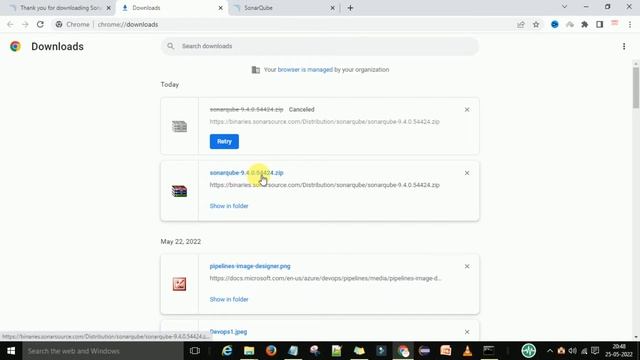Open the Windows Start menu
Screen dimensions: 640x360
[x=11, y=351]
